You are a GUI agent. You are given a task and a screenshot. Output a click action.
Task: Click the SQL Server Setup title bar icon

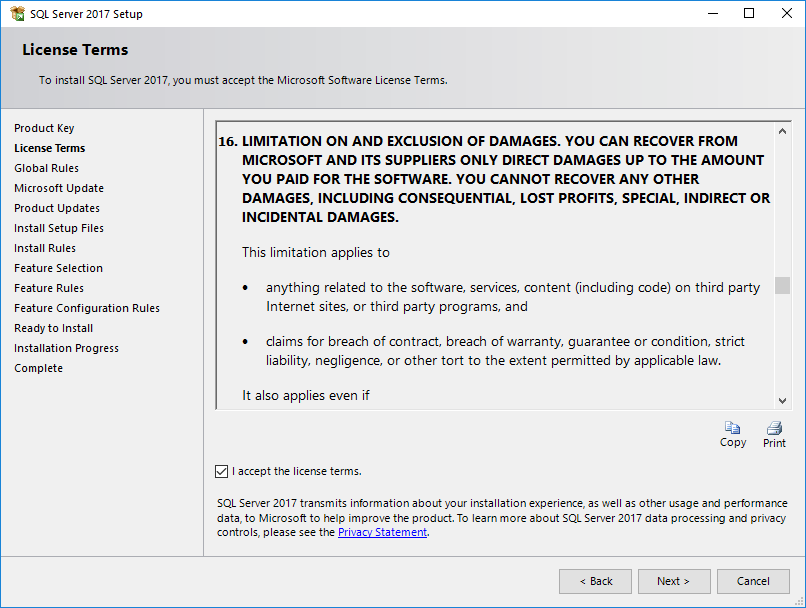tap(17, 13)
